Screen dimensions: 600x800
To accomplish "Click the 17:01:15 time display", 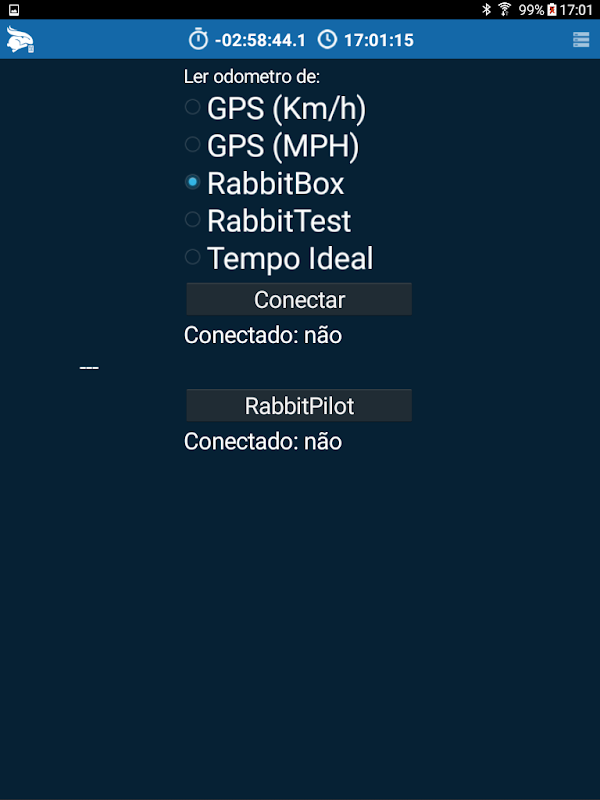I will coord(378,40).
